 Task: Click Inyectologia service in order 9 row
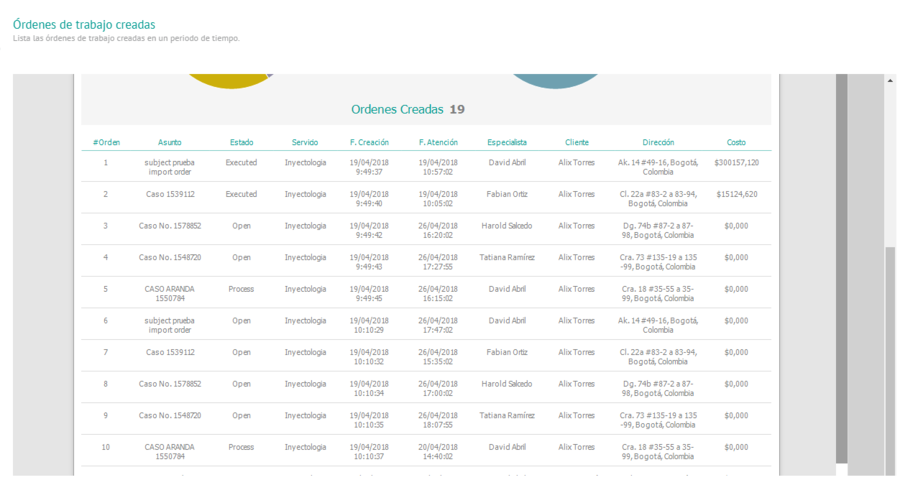point(305,415)
